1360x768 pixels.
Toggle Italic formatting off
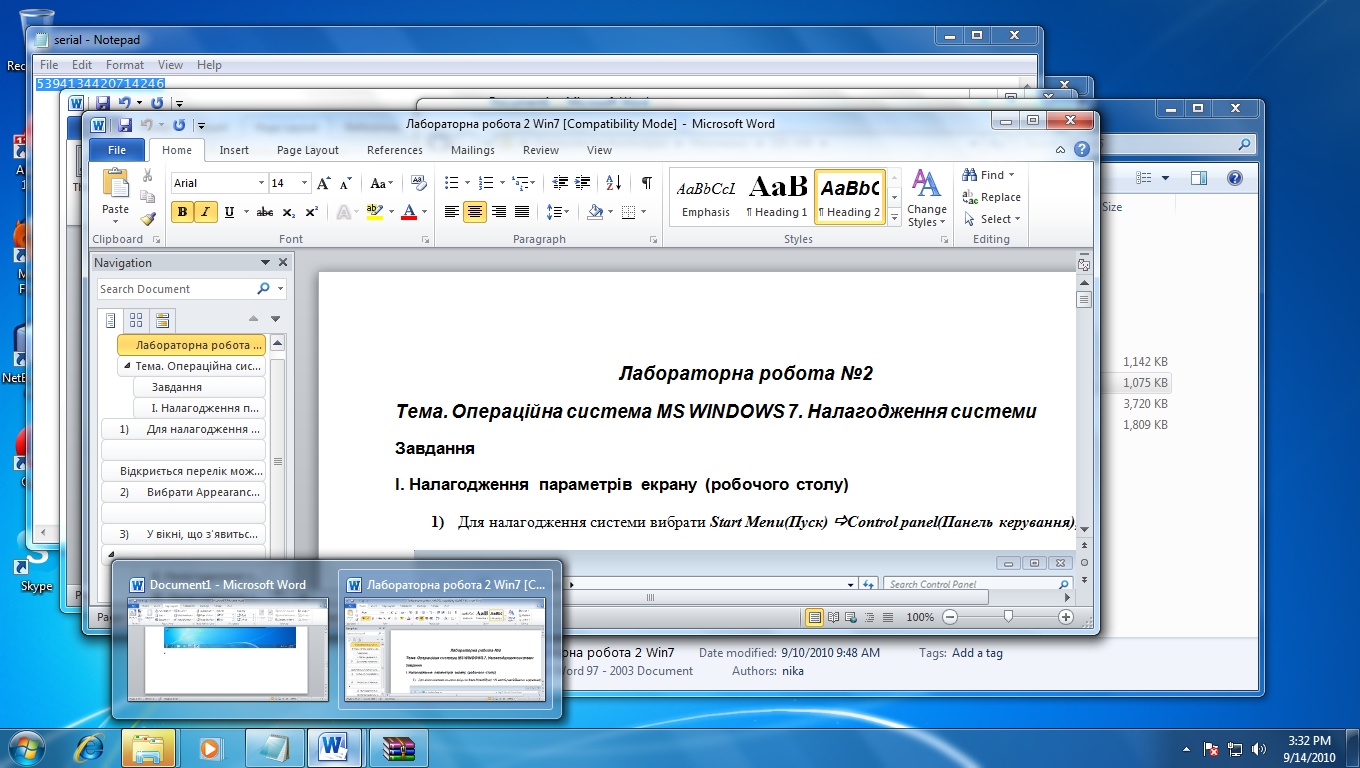point(206,212)
